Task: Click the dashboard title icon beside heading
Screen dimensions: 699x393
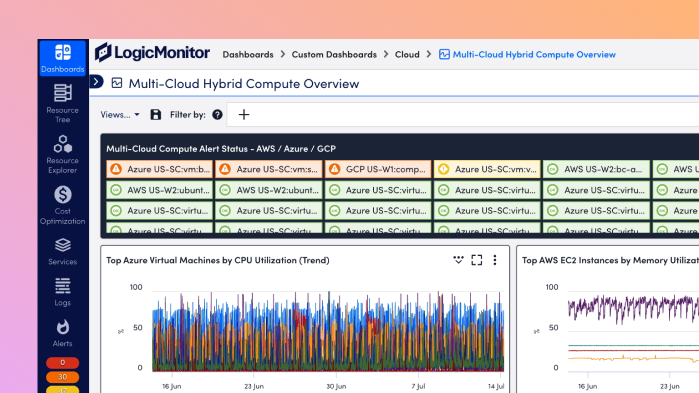Action: (117, 83)
